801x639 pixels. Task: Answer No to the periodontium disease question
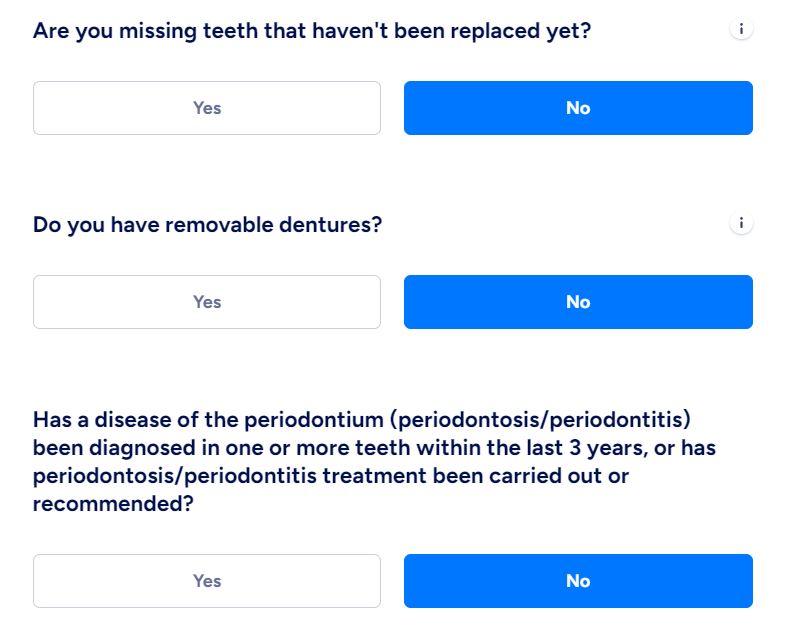[x=578, y=580]
